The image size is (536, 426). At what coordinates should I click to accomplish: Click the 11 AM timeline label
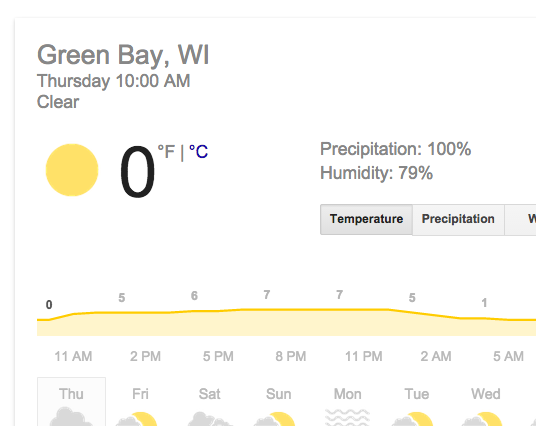click(73, 356)
